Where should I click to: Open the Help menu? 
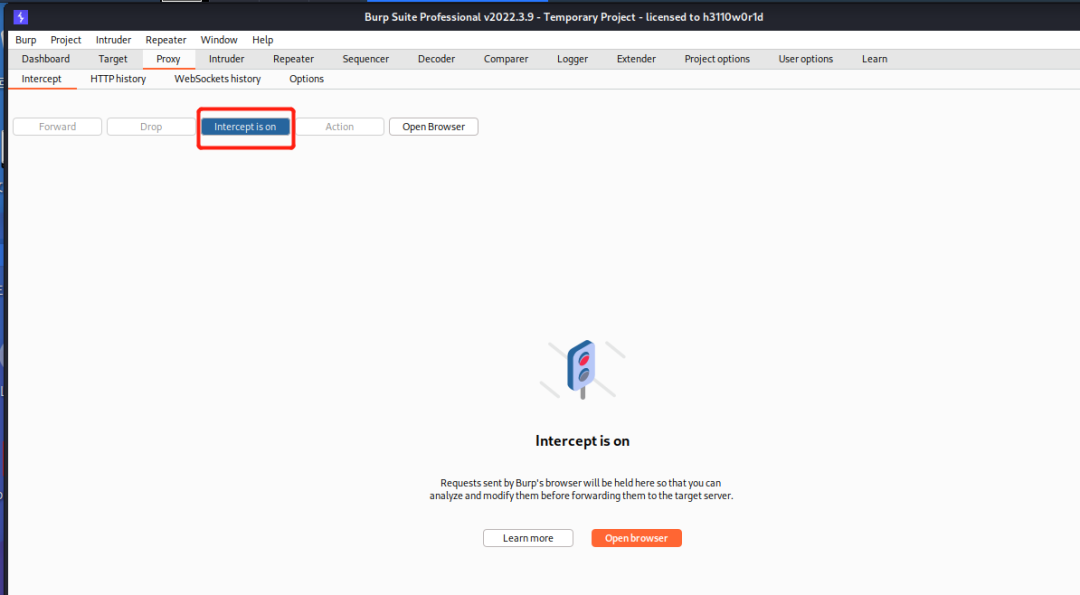click(x=262, y=39)
